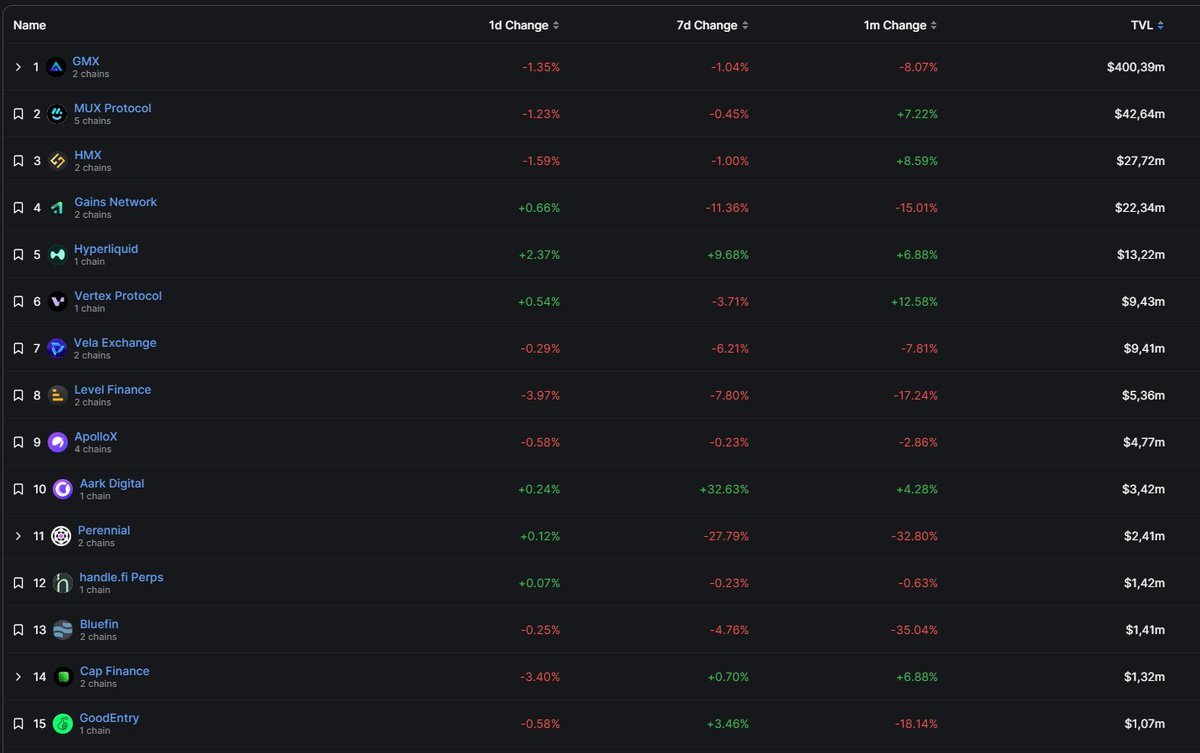Click the Vela Exchange logo icon
The image size is (1200, 753).
(57, 348)
